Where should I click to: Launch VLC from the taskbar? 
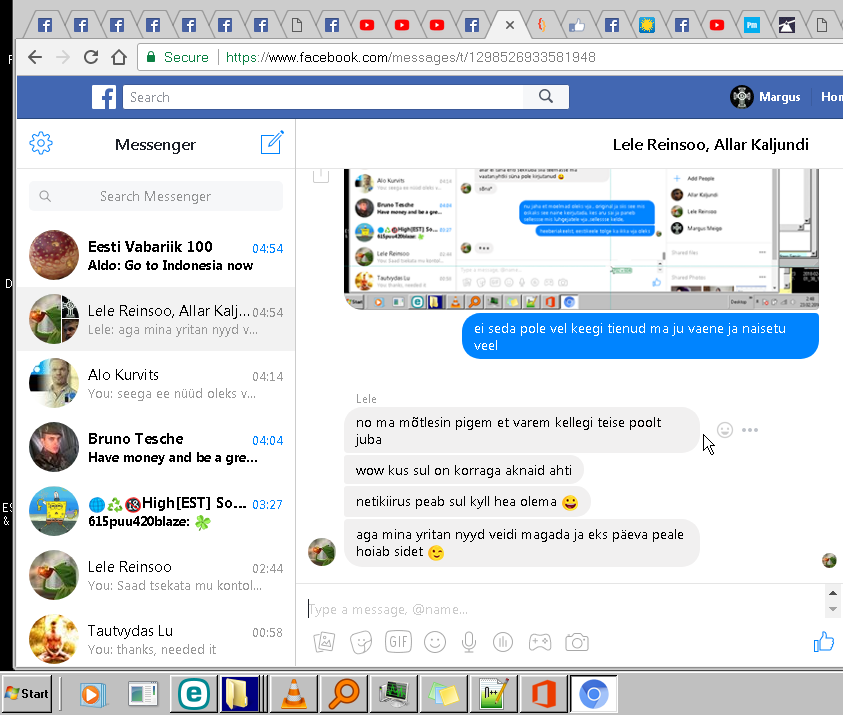[294, 694]
